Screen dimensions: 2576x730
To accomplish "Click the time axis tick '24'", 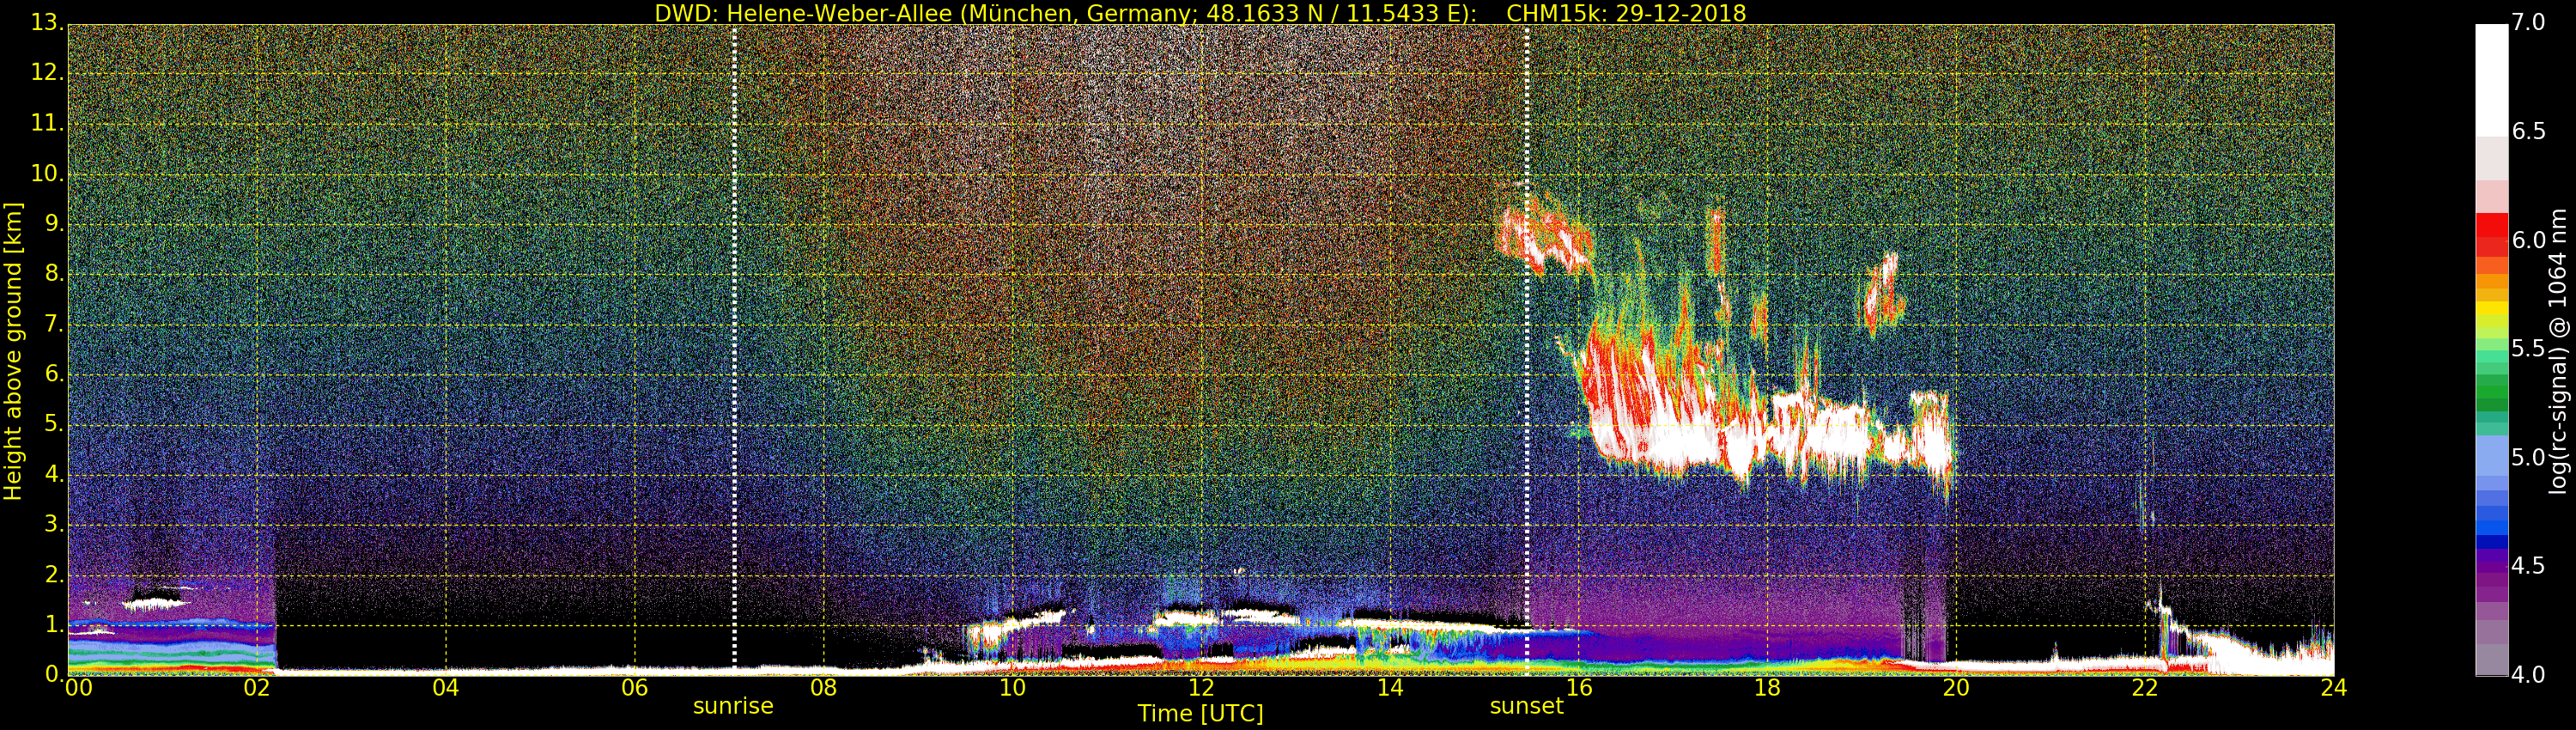I will (2334, 687).
